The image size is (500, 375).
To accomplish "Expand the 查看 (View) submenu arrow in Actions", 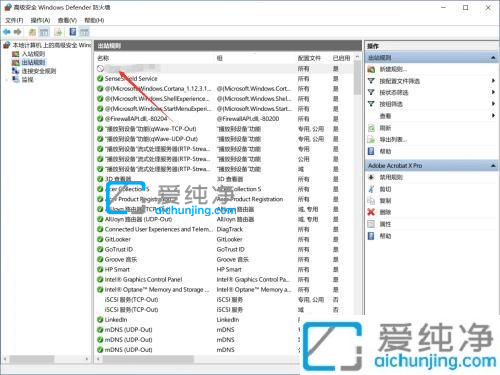I will click(493, 116).
